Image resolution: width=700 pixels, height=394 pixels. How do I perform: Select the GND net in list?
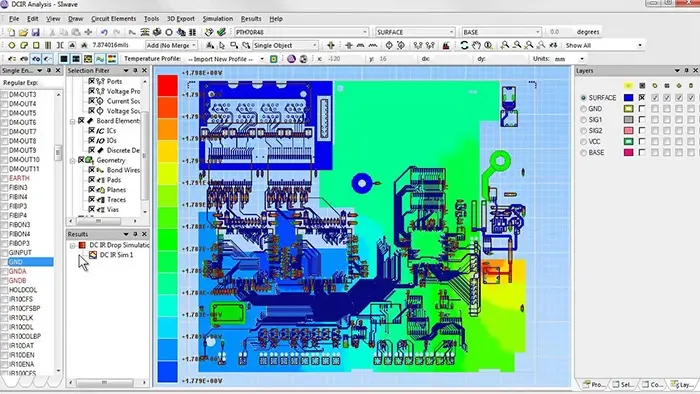31,262
